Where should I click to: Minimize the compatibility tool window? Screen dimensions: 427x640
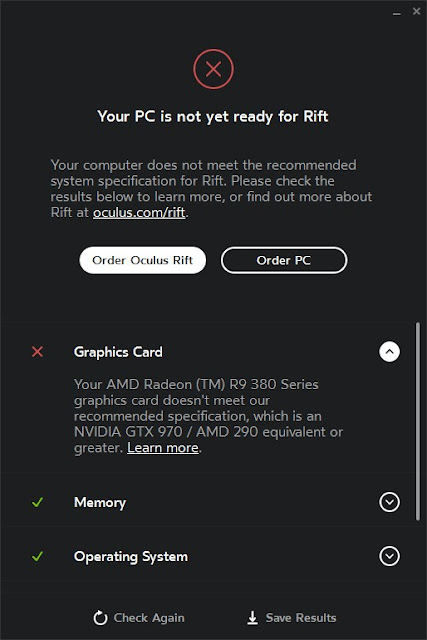point(396,13)
